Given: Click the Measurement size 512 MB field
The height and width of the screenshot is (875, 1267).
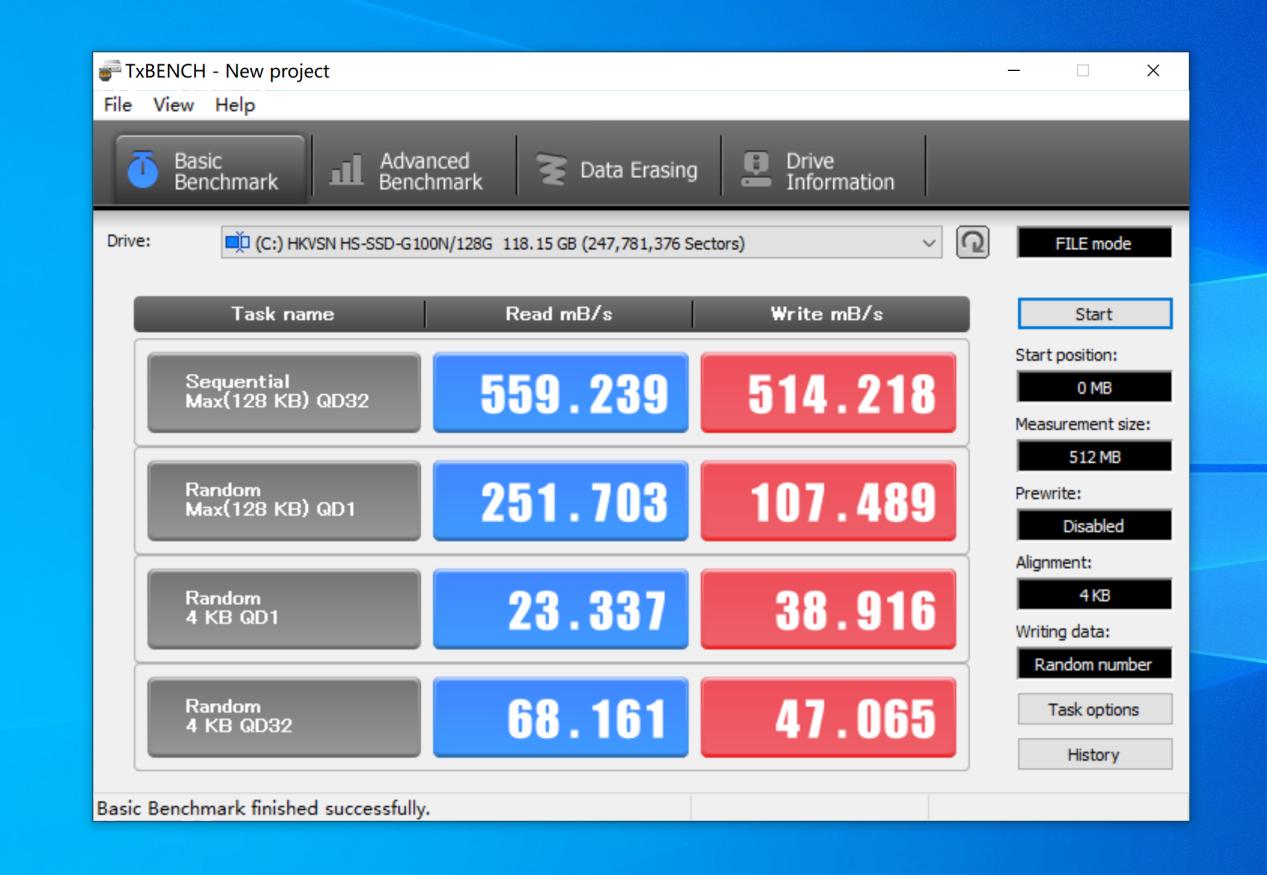Looking at the screenshot, I should pos(1094,457).
